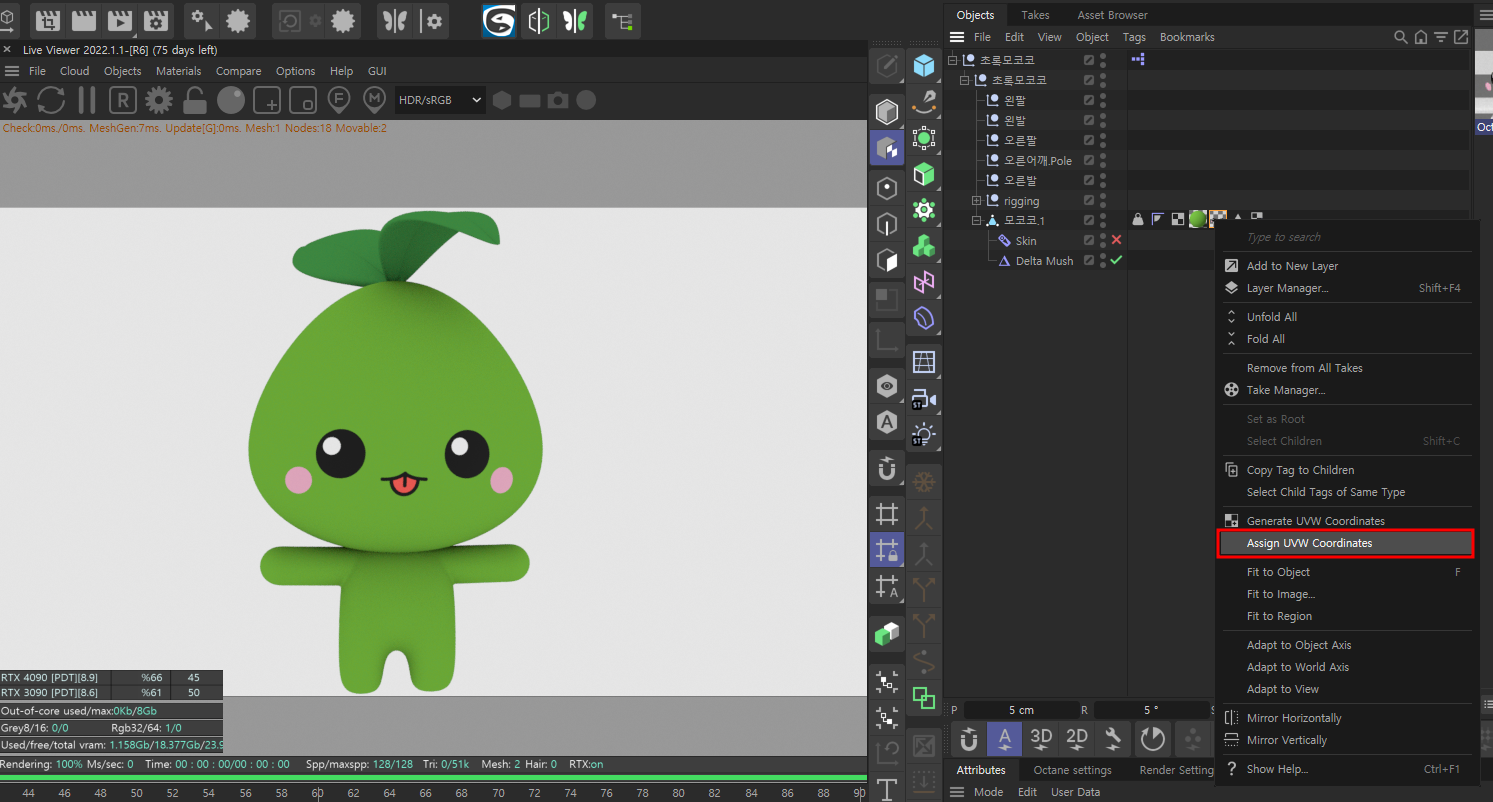This screenshot has width=1493, height=802.
Task: Open the Tags menu in Objects manager
Action: click(x=1134, y=37)
